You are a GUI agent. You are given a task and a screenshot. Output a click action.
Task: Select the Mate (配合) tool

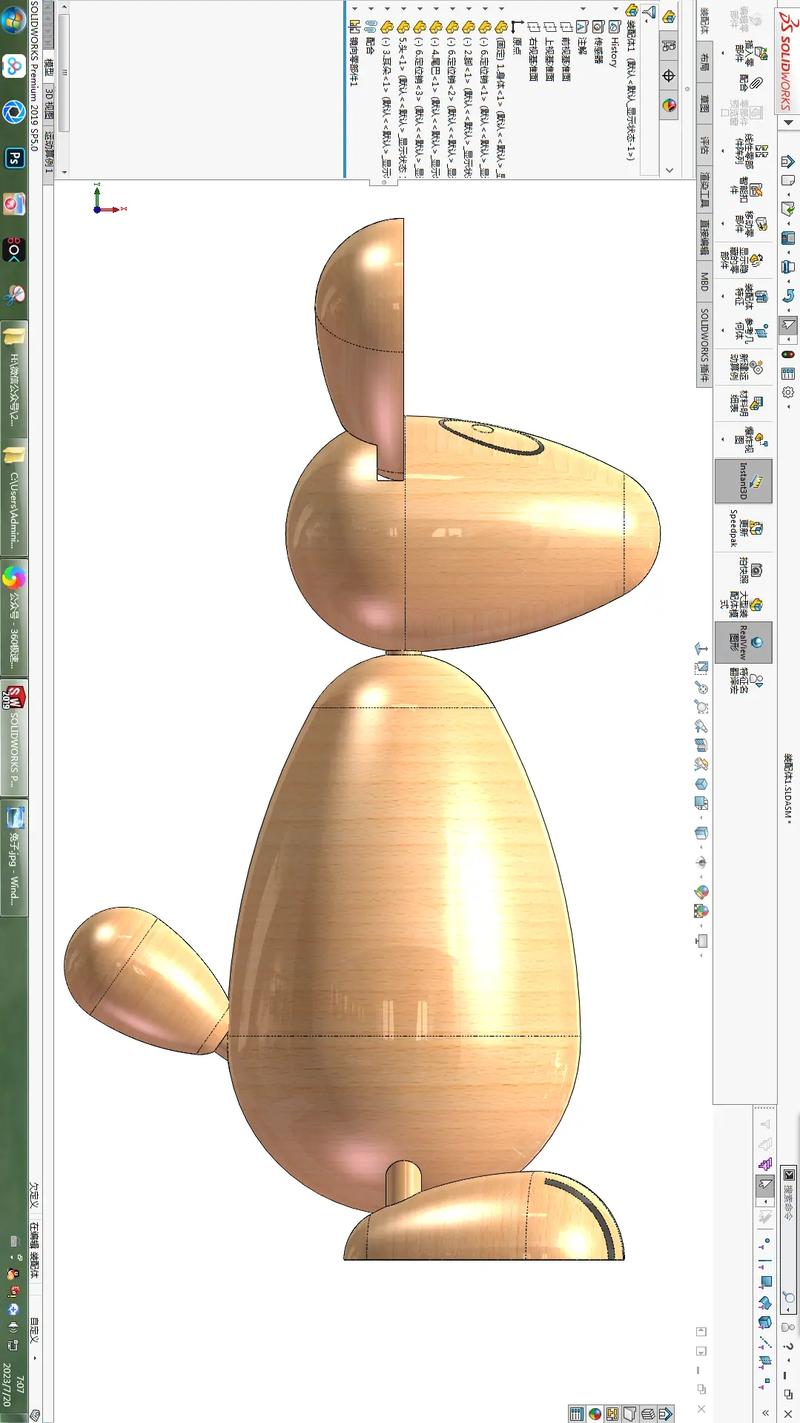[x=756, y=82]
